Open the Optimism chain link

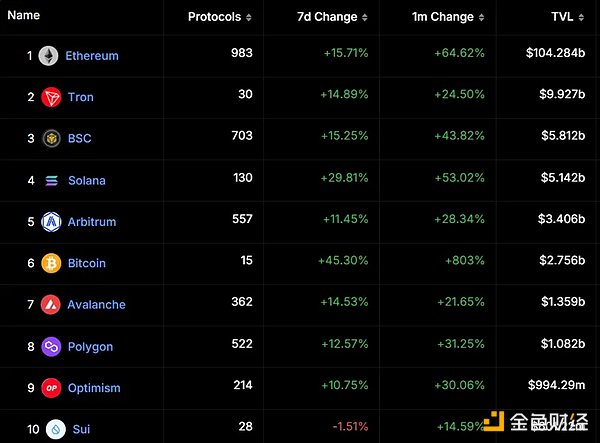pos(94,387)
